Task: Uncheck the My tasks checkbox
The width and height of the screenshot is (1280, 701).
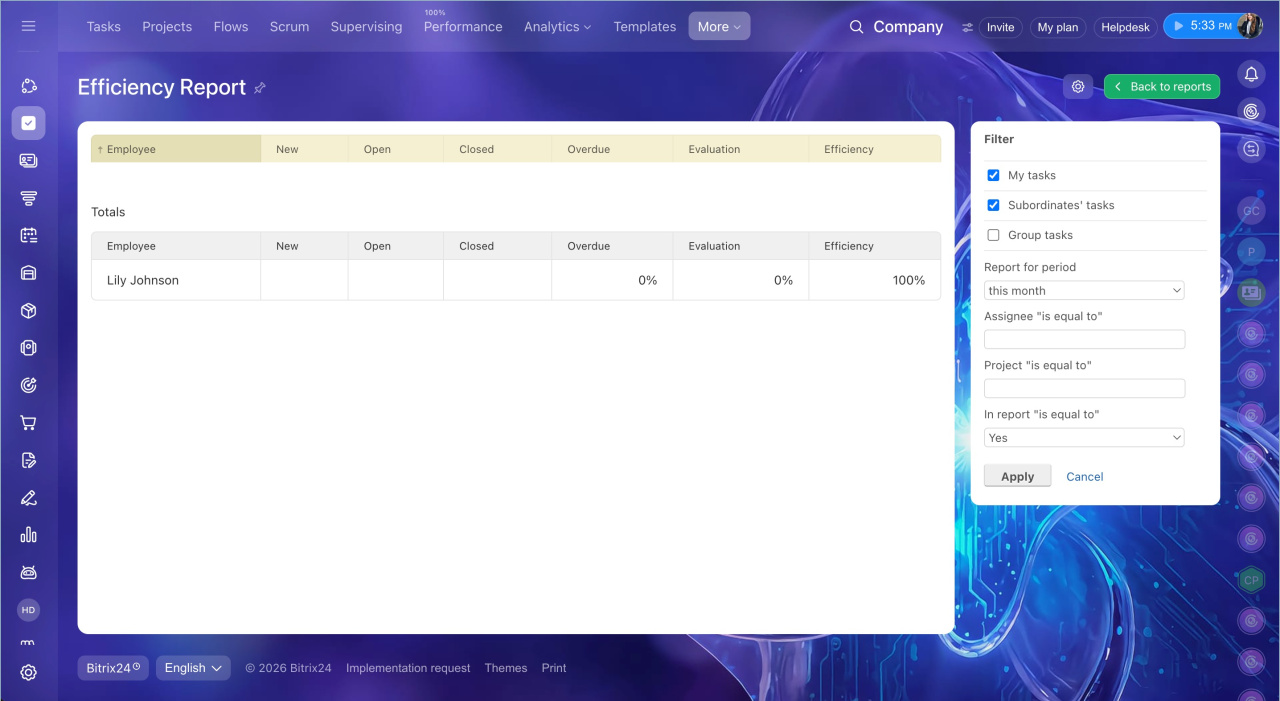Action: (993, 175)
